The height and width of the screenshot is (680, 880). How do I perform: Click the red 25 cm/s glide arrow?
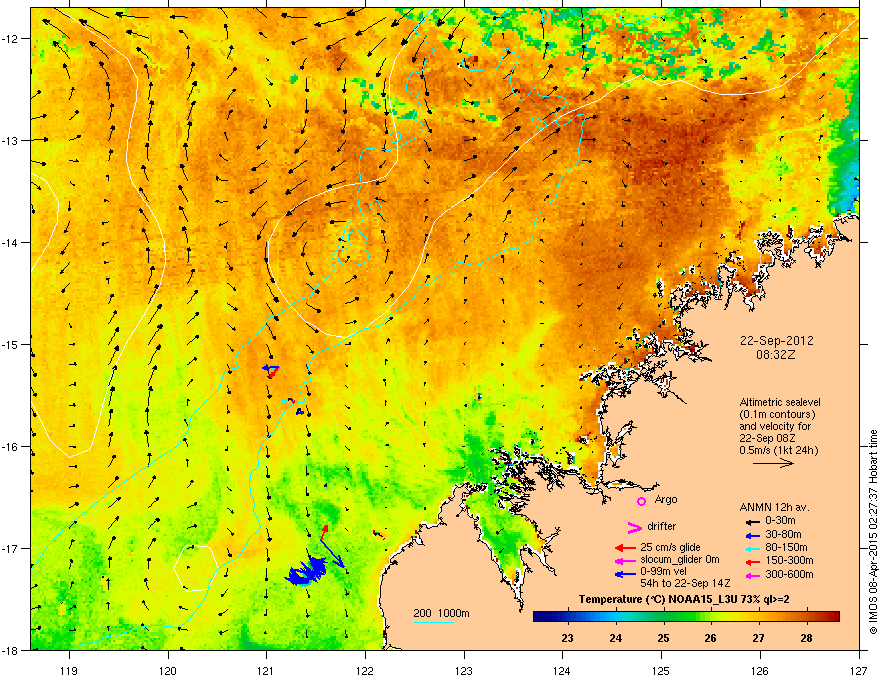tap(625, 548)
